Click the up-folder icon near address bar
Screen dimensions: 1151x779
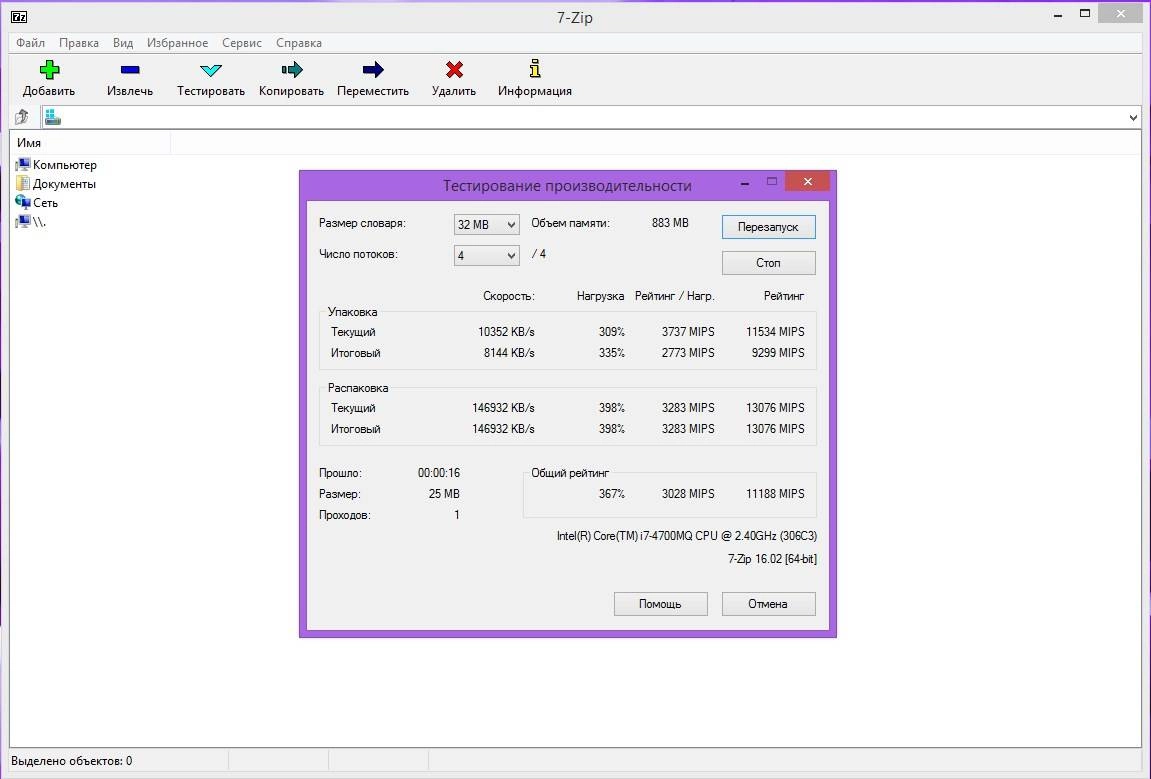coord(22,117)
